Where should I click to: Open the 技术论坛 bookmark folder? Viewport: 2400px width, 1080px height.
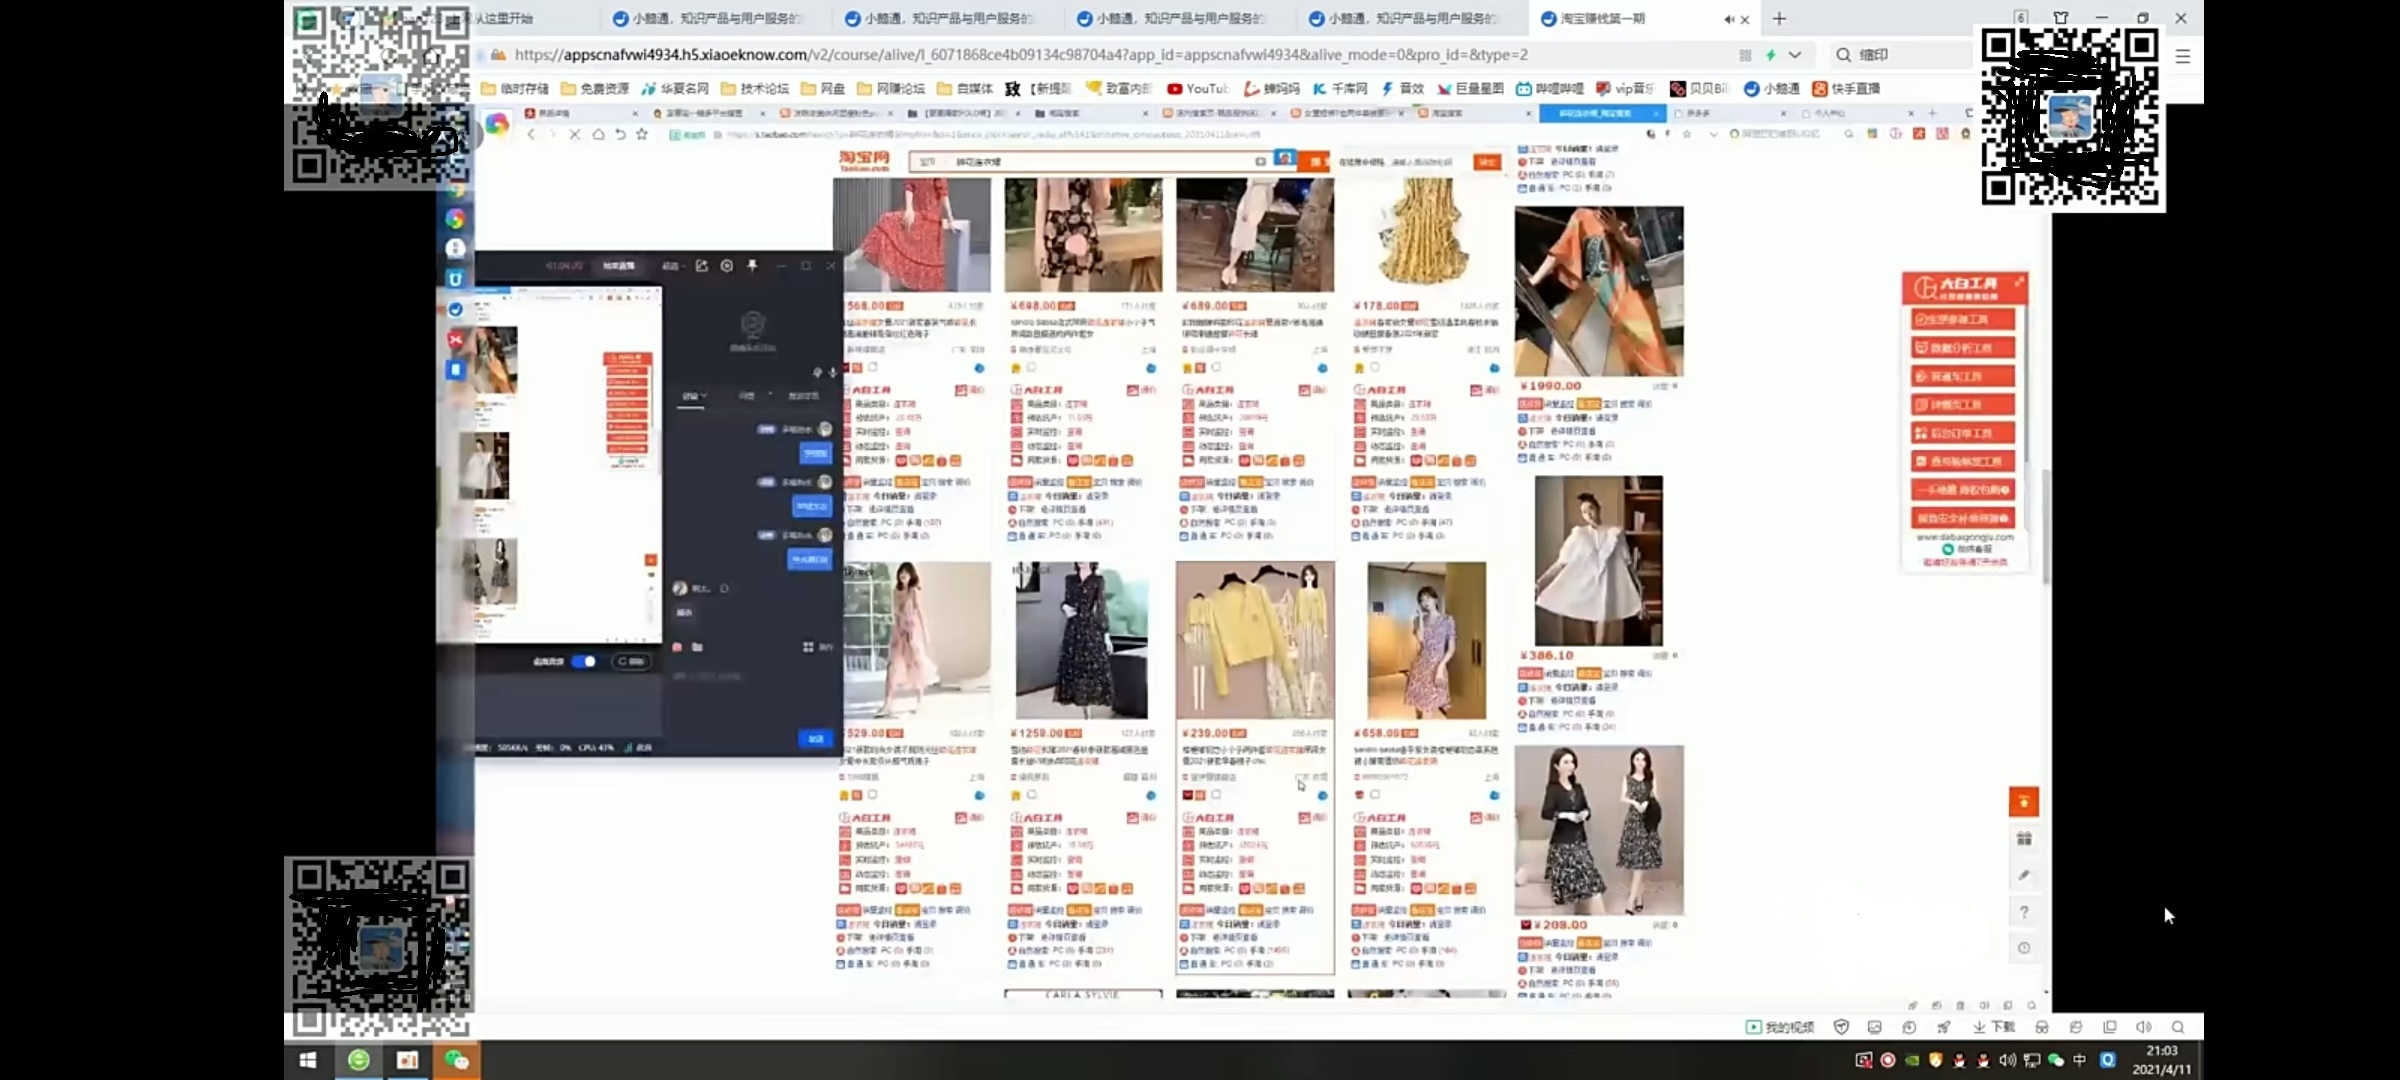click(x=755, y=89)
